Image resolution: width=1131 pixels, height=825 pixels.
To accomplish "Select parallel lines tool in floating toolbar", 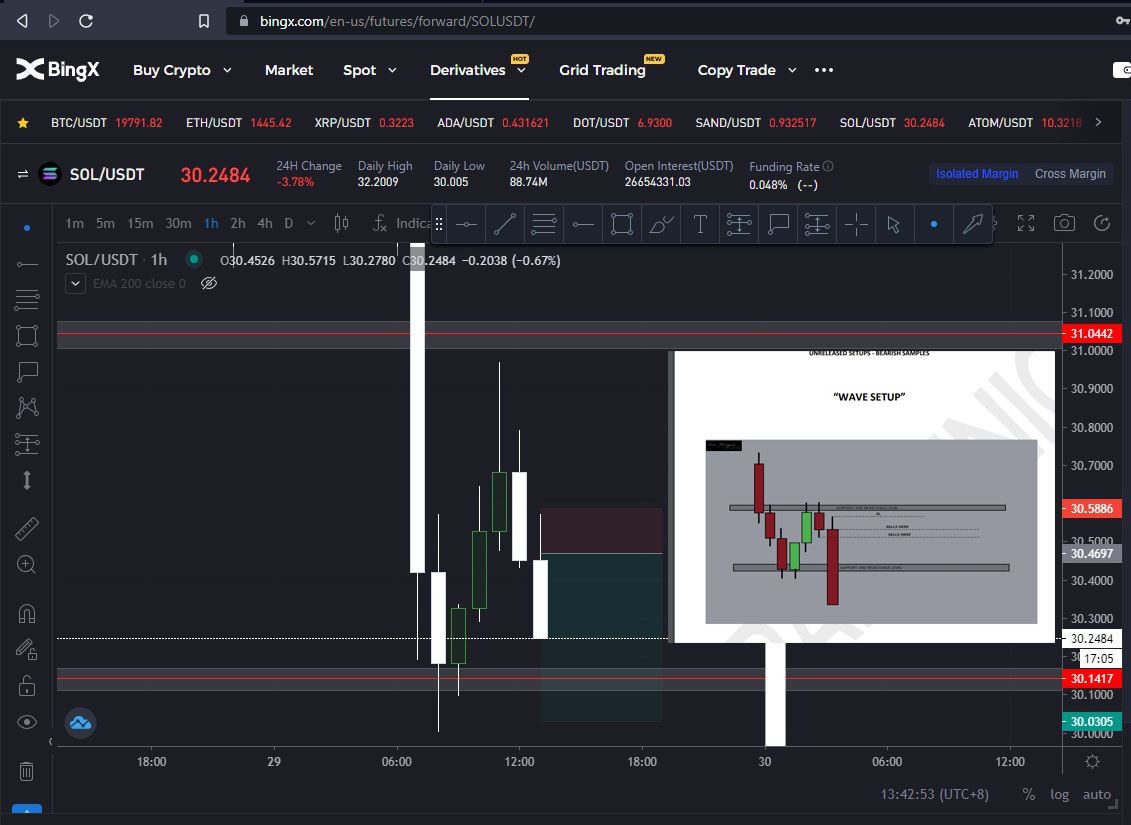I will tap(543, 224).
